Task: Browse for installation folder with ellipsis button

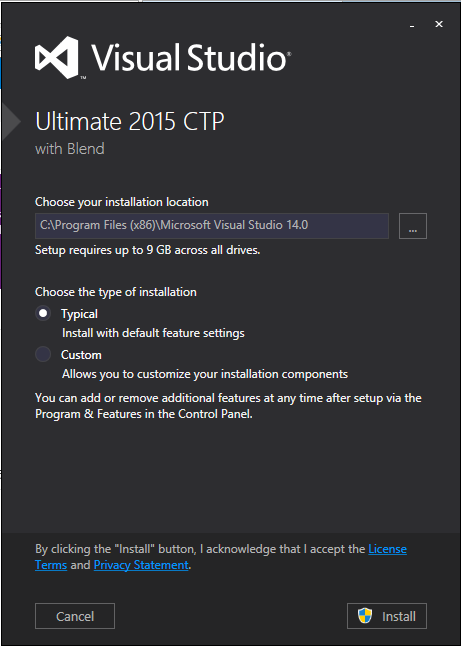Action: (x=413, y=226)
